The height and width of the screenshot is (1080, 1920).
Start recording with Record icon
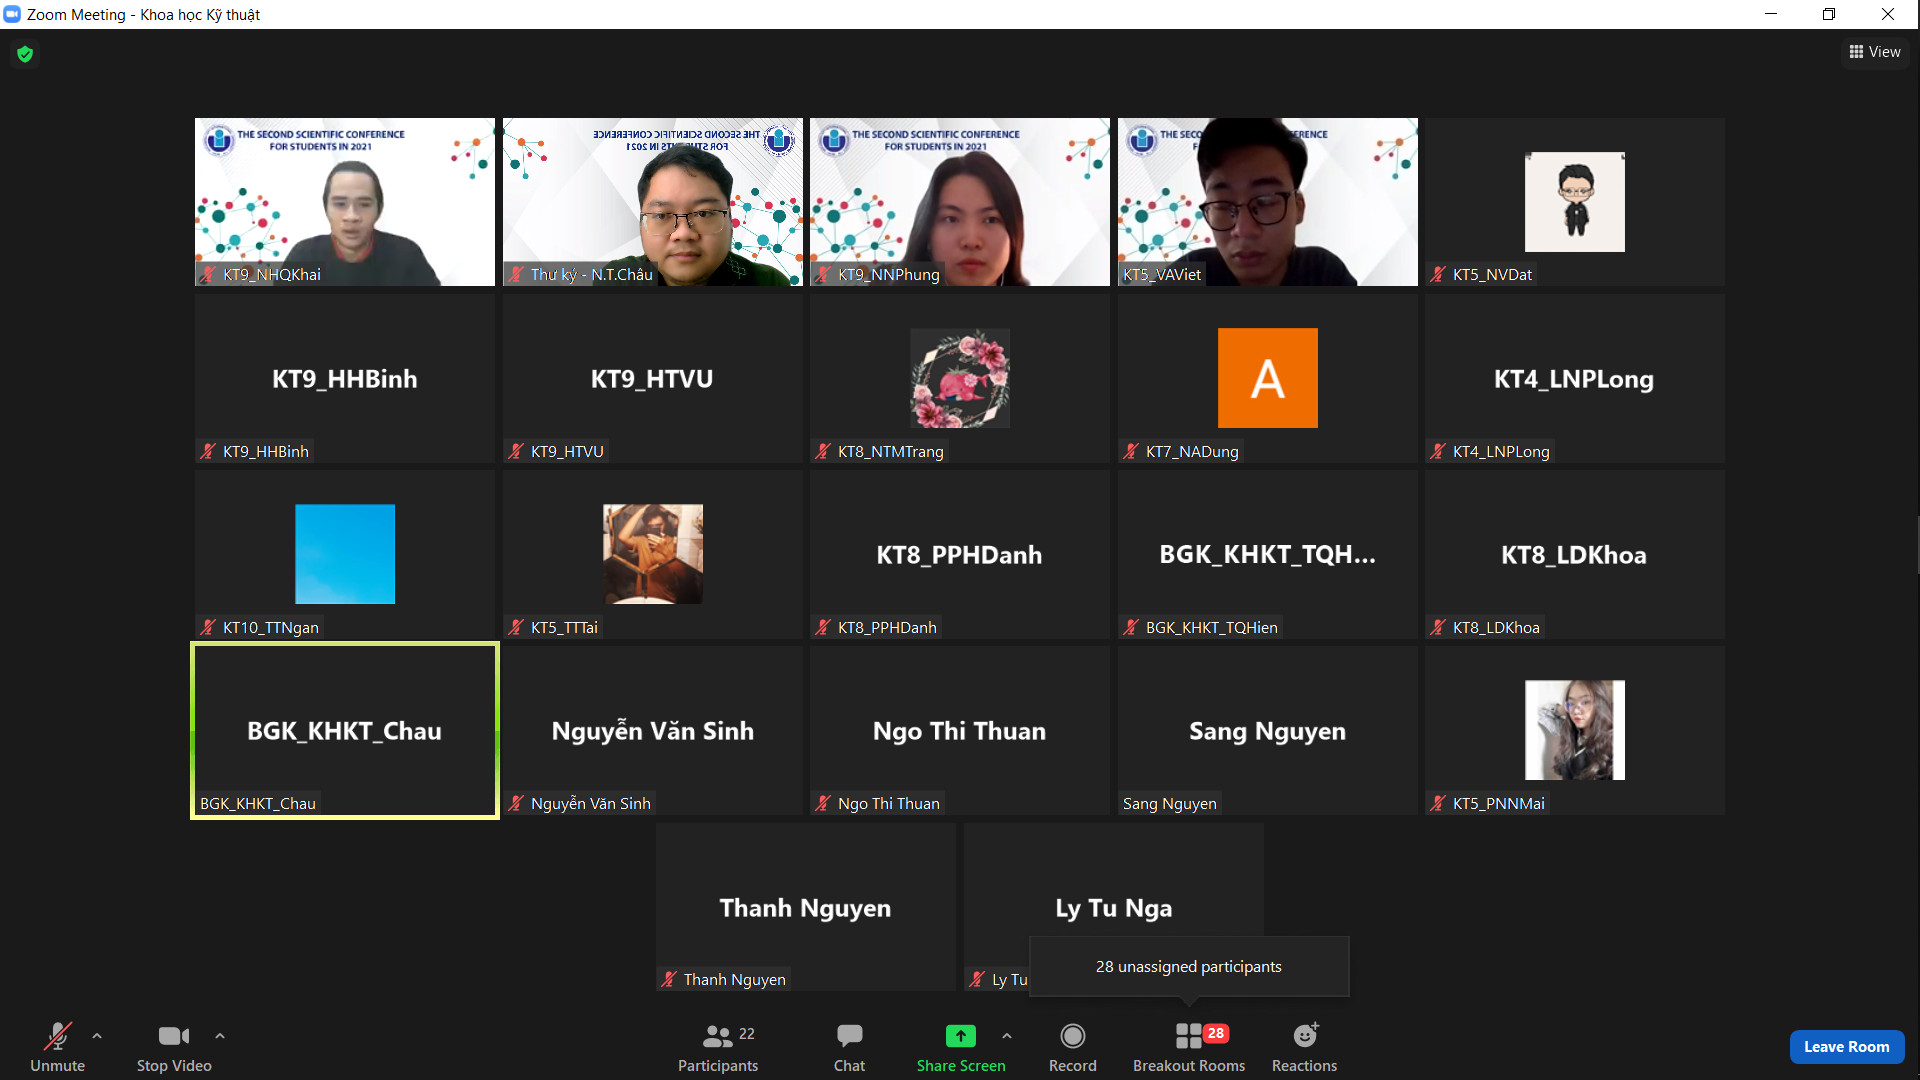[x=1072, y=1036]
